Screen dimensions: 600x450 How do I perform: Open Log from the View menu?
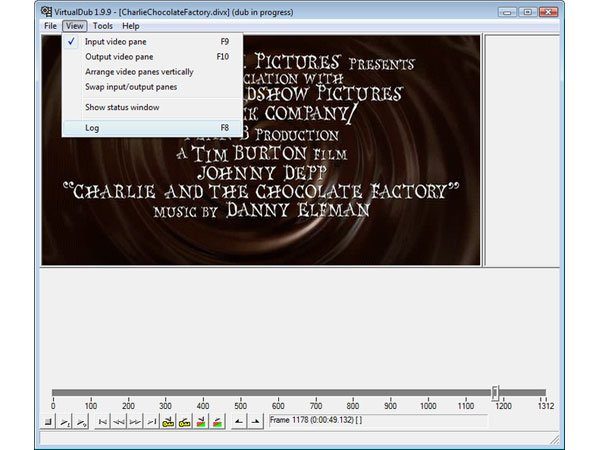coord(152,128)
